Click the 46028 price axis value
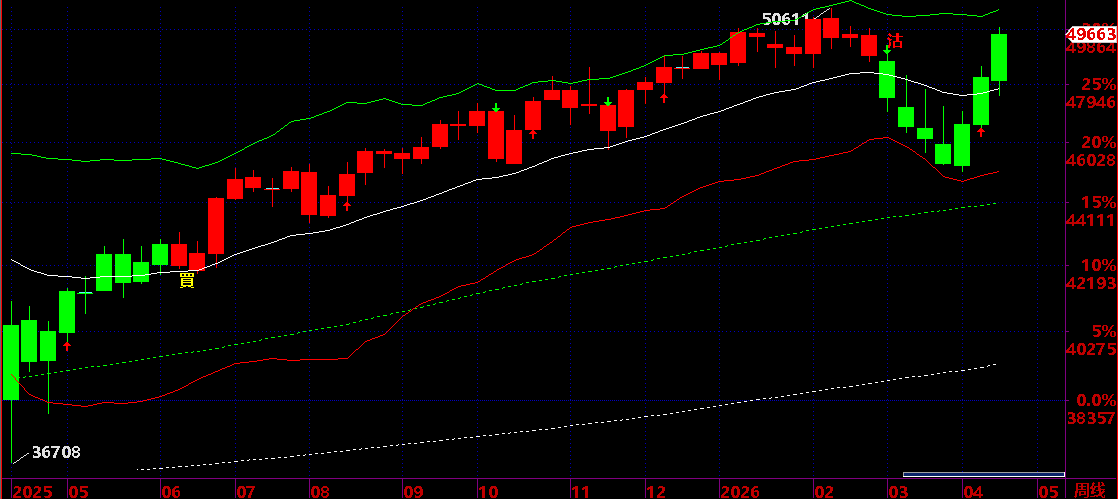Screen dimensions: 1118x499 pyautogui.click(x=1090, y=162)
